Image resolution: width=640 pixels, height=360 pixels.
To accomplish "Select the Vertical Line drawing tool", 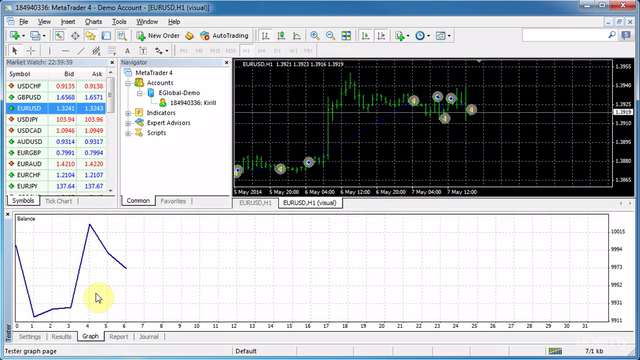I will pyautogui.click(x=49, y=51).
